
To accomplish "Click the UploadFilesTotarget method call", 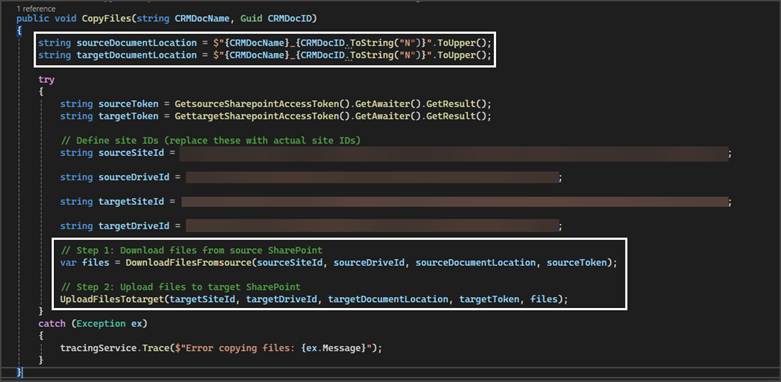I will click(112, 299).
